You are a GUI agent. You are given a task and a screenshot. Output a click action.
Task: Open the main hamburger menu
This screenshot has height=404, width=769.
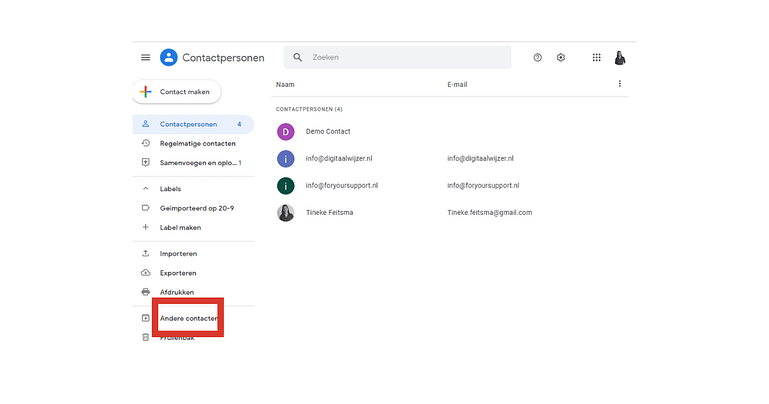click(x=146, y=58)
